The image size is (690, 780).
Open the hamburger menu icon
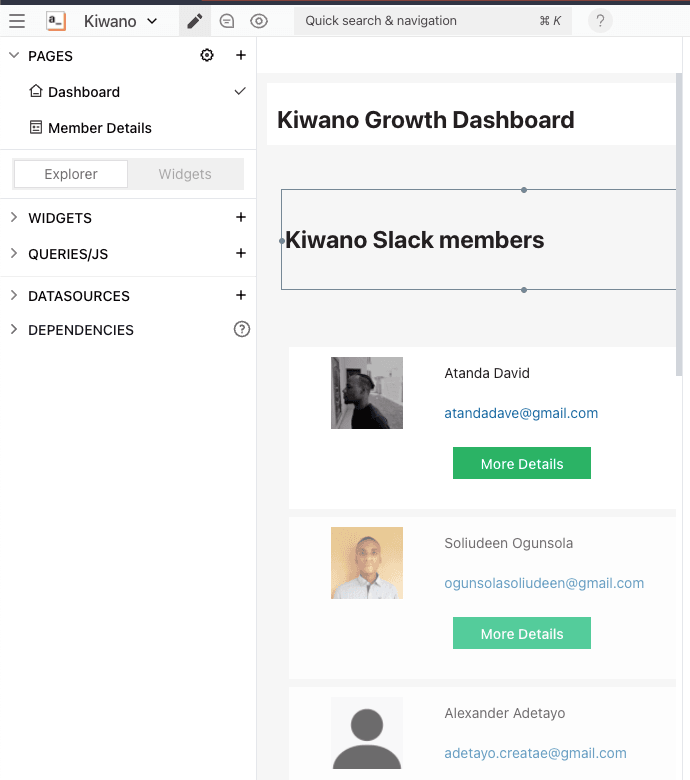click(x=17, y=21)
